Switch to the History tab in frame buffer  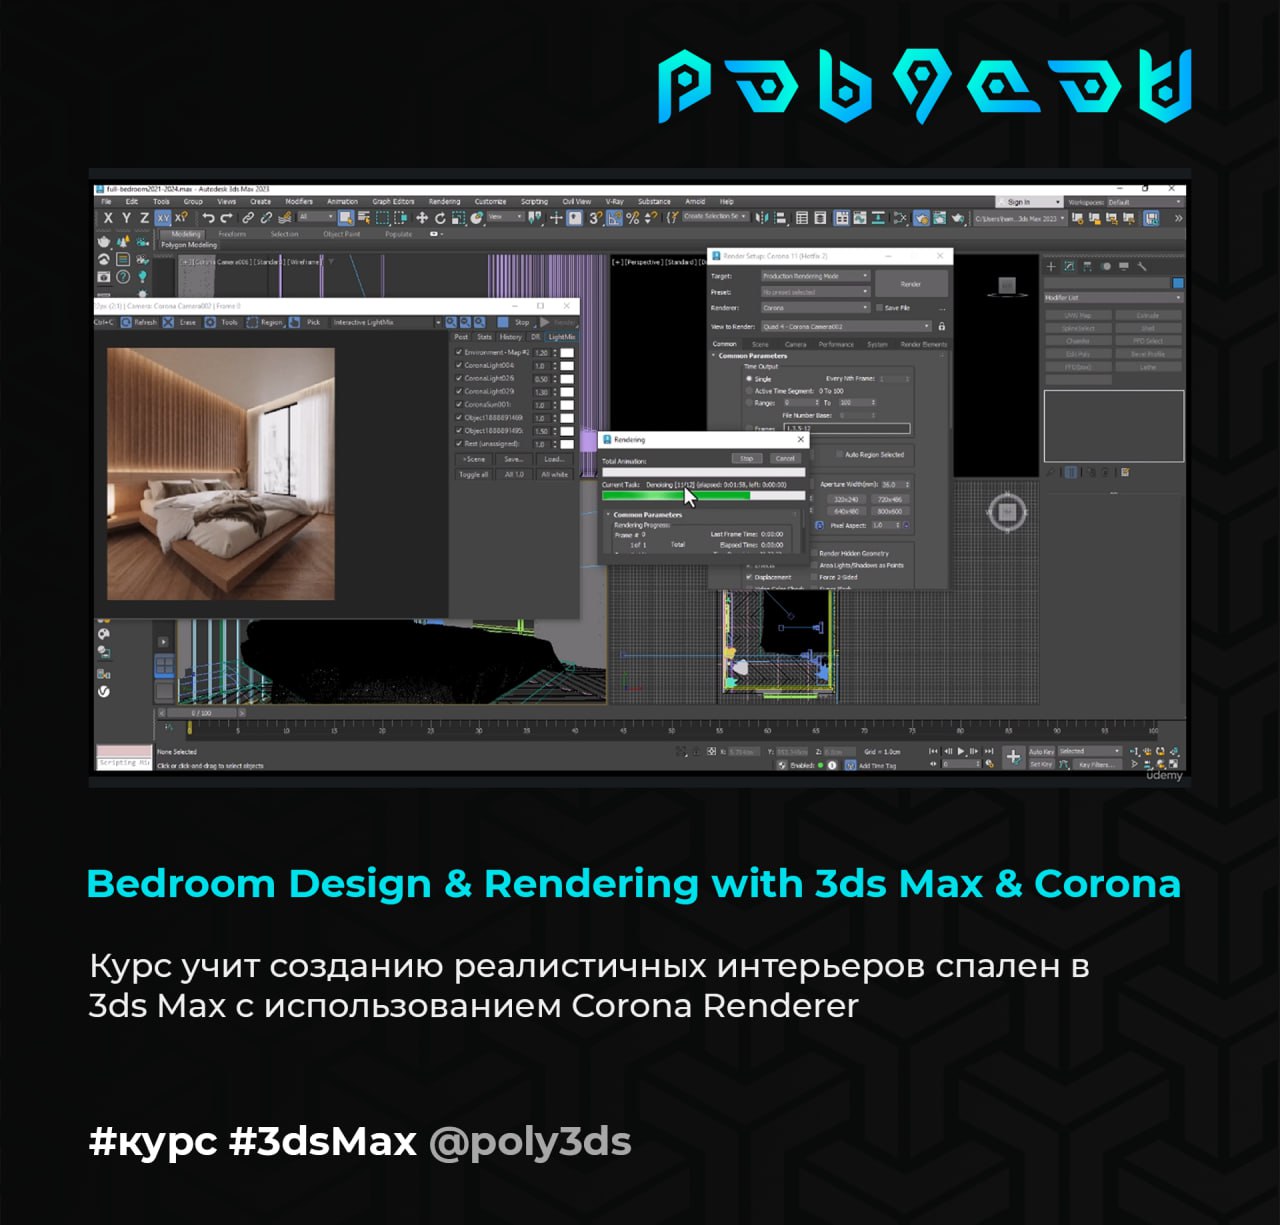coord(511,337)
